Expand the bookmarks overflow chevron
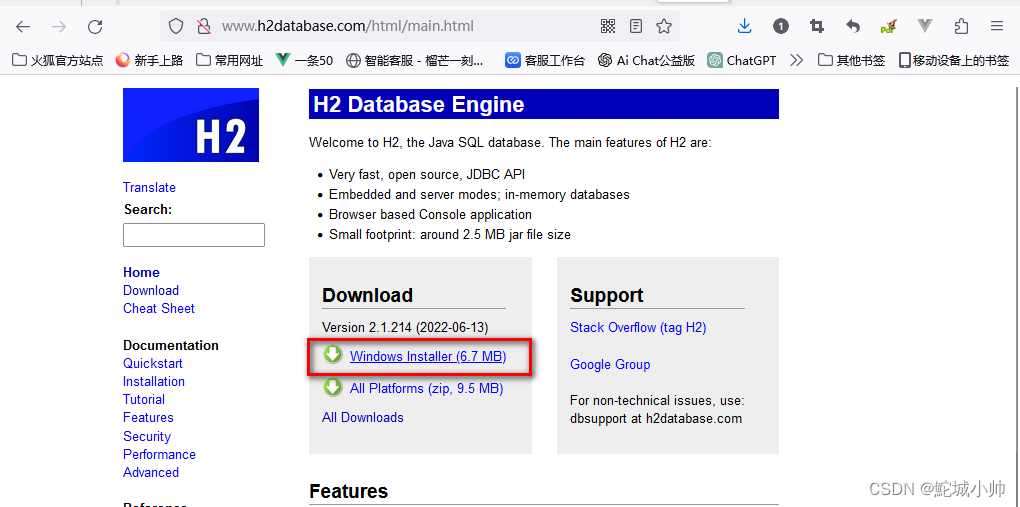Image resolution: width=1020 pixels, height=507 pixels. (x=796, y=61)
